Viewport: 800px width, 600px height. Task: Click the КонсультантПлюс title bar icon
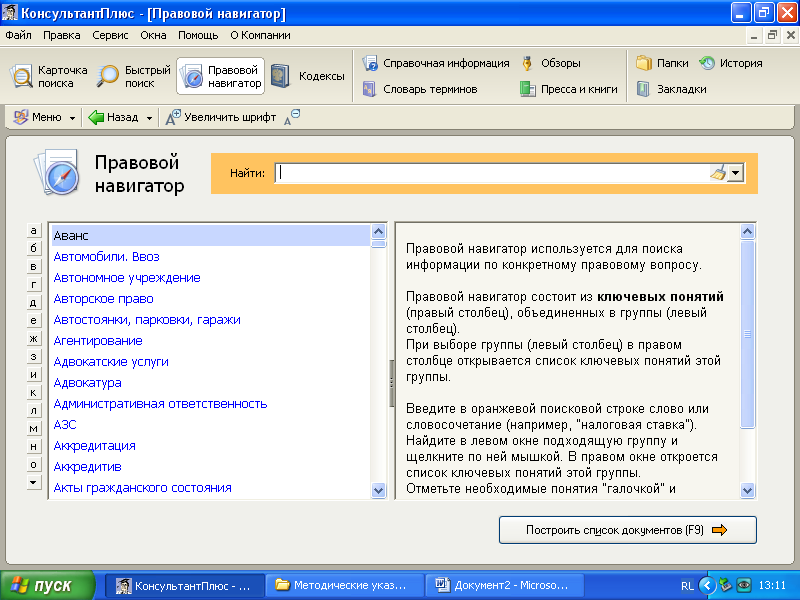click(x=10, y=13)
